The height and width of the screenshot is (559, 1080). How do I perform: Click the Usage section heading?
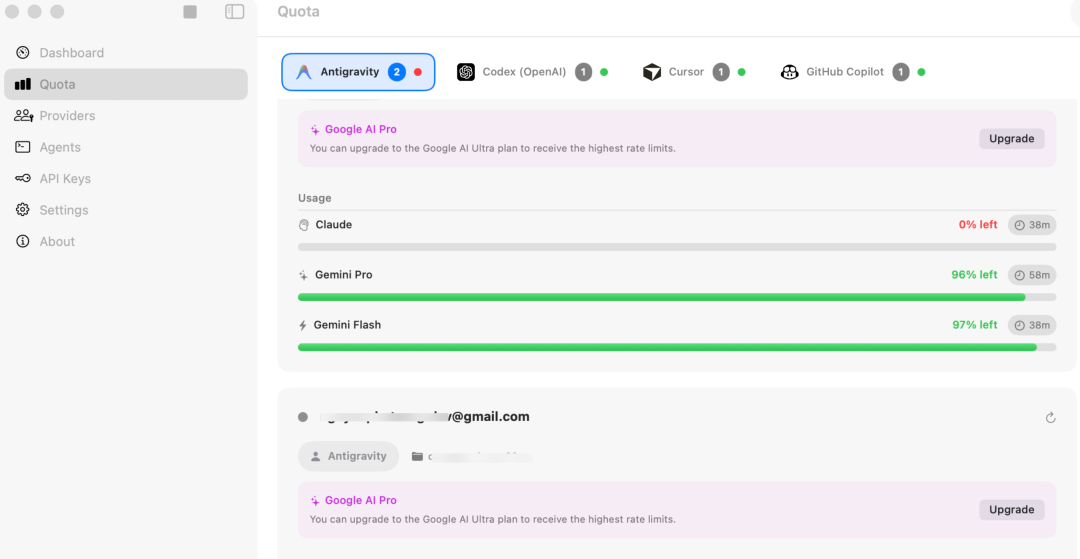(315, 198)
